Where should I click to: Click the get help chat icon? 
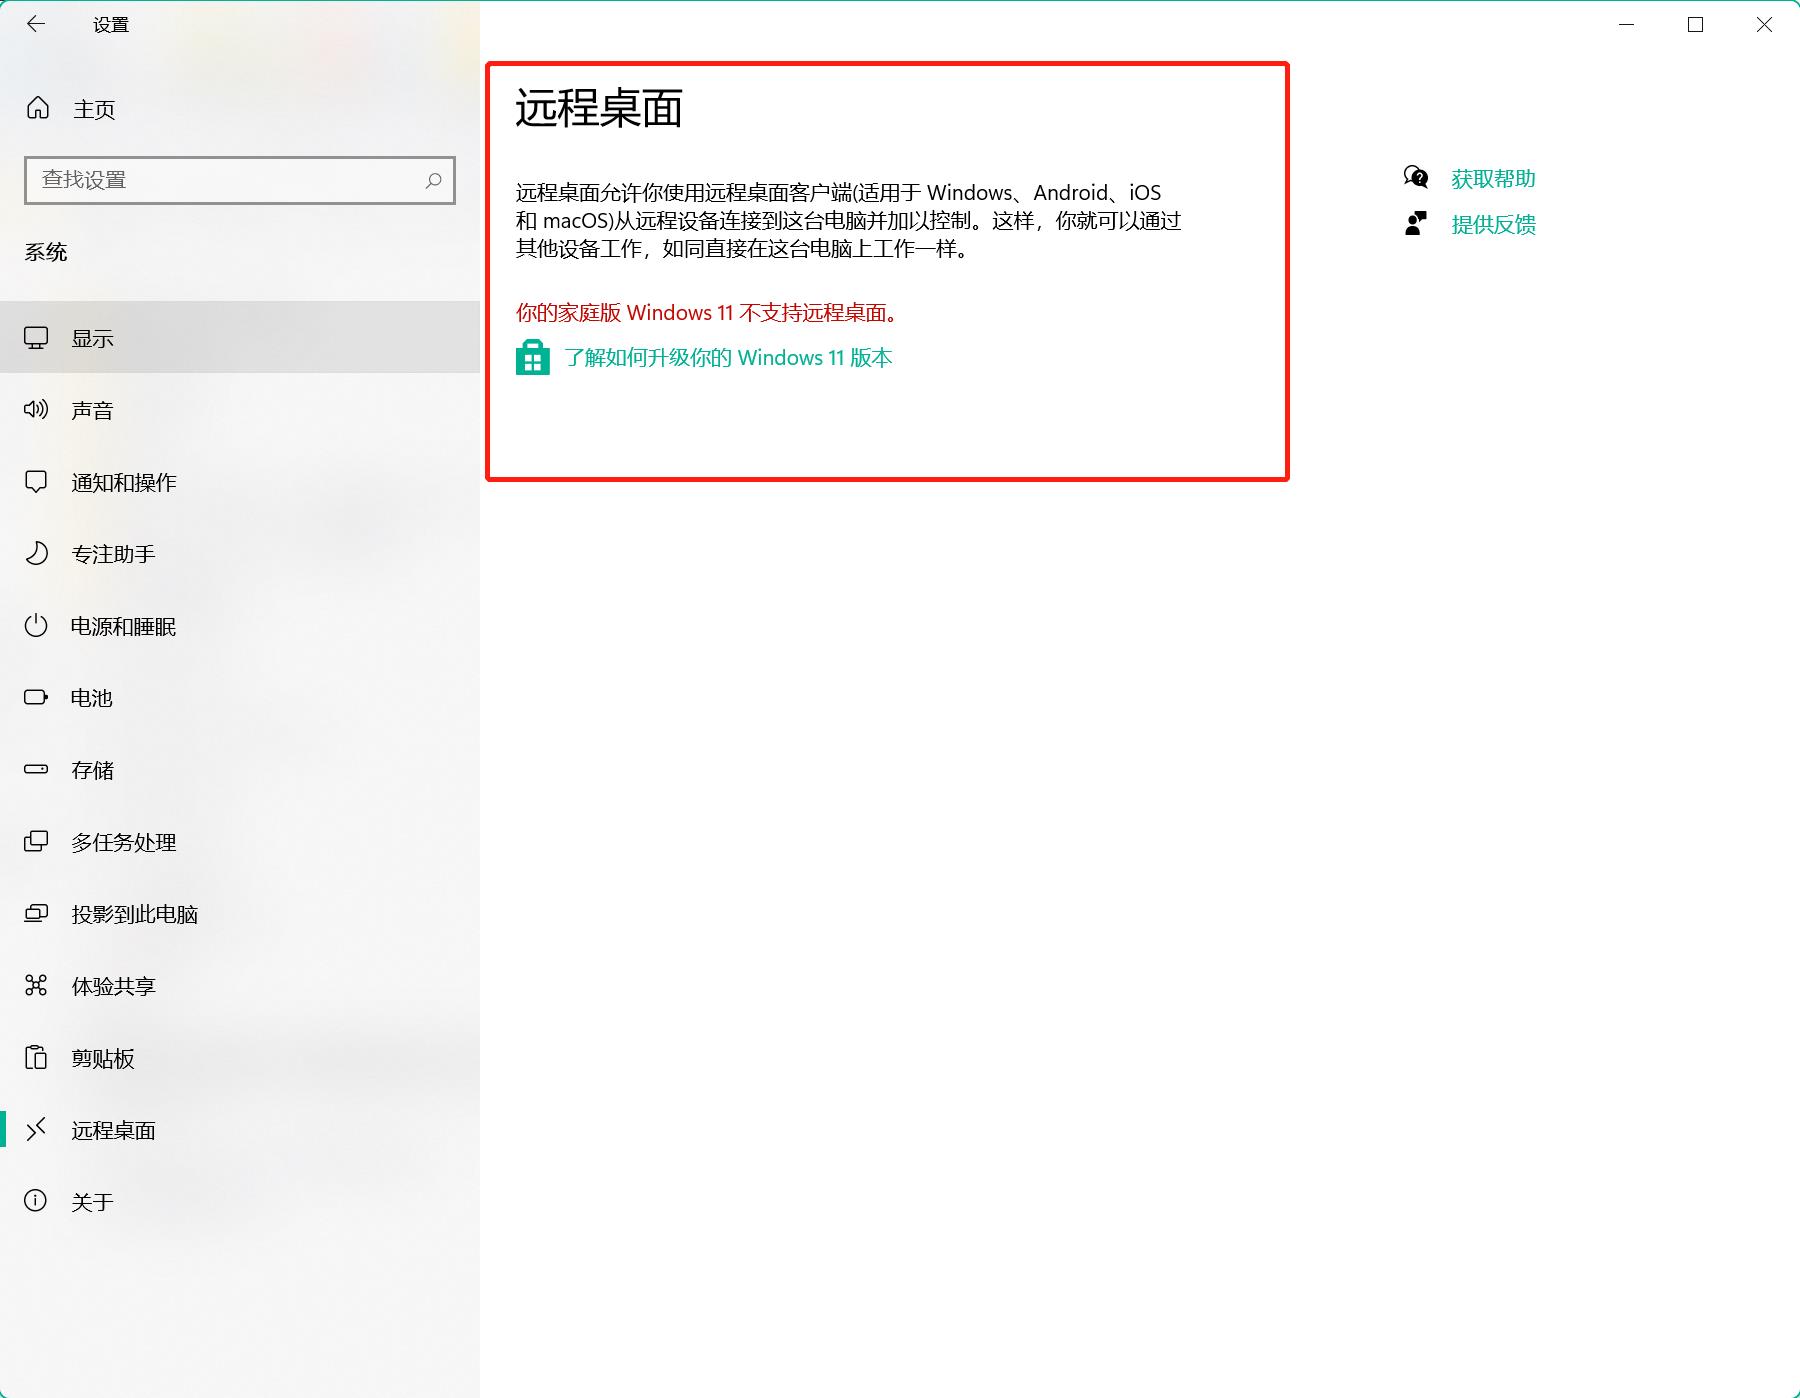1416,178
